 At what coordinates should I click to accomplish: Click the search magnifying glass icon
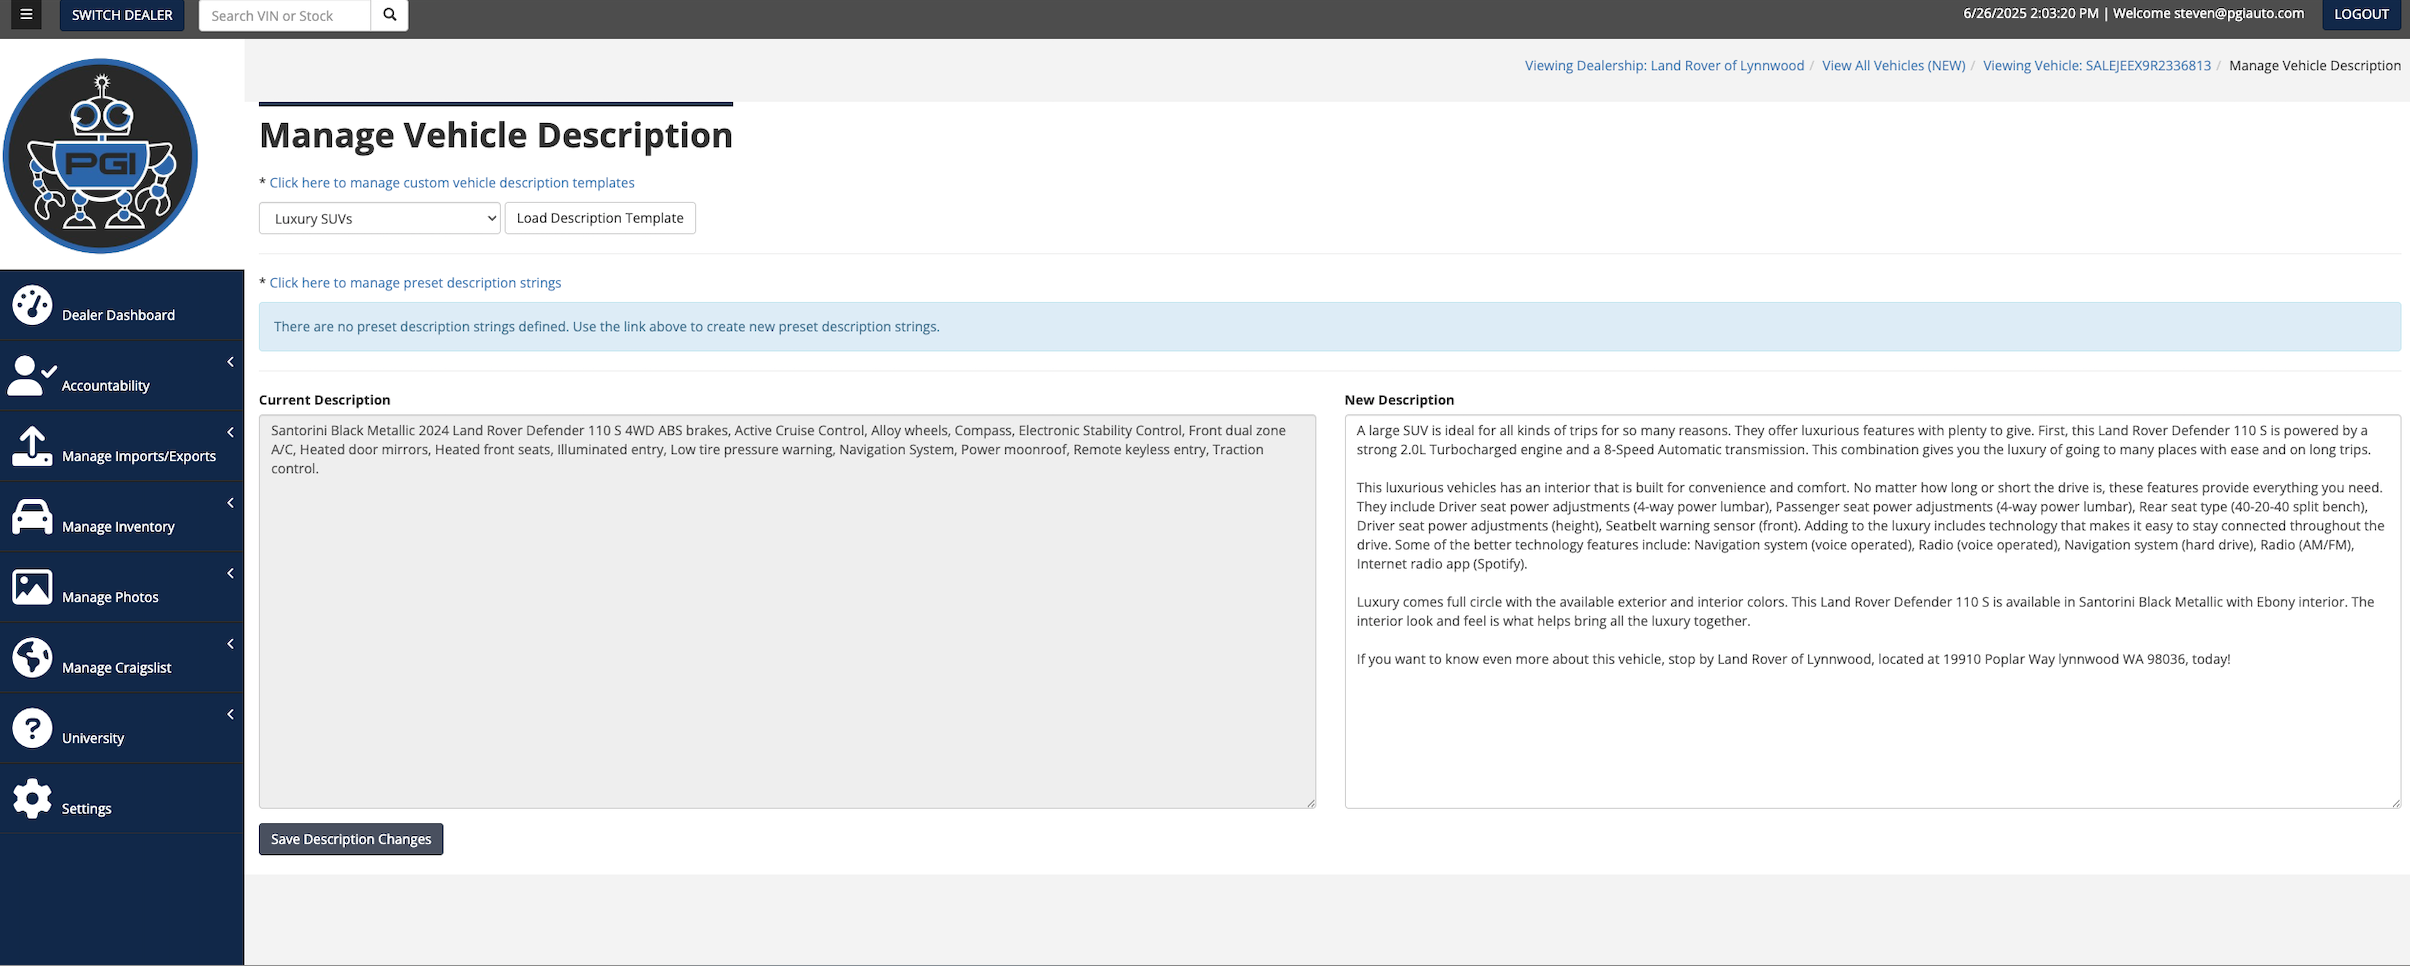point(390,15)
